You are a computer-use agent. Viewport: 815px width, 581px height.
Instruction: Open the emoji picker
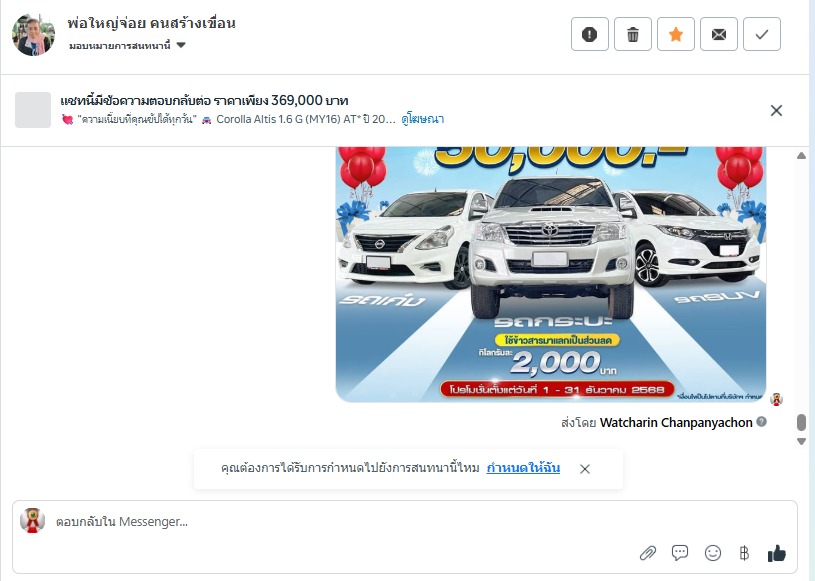pyautogui.click(x=713, y=553)
